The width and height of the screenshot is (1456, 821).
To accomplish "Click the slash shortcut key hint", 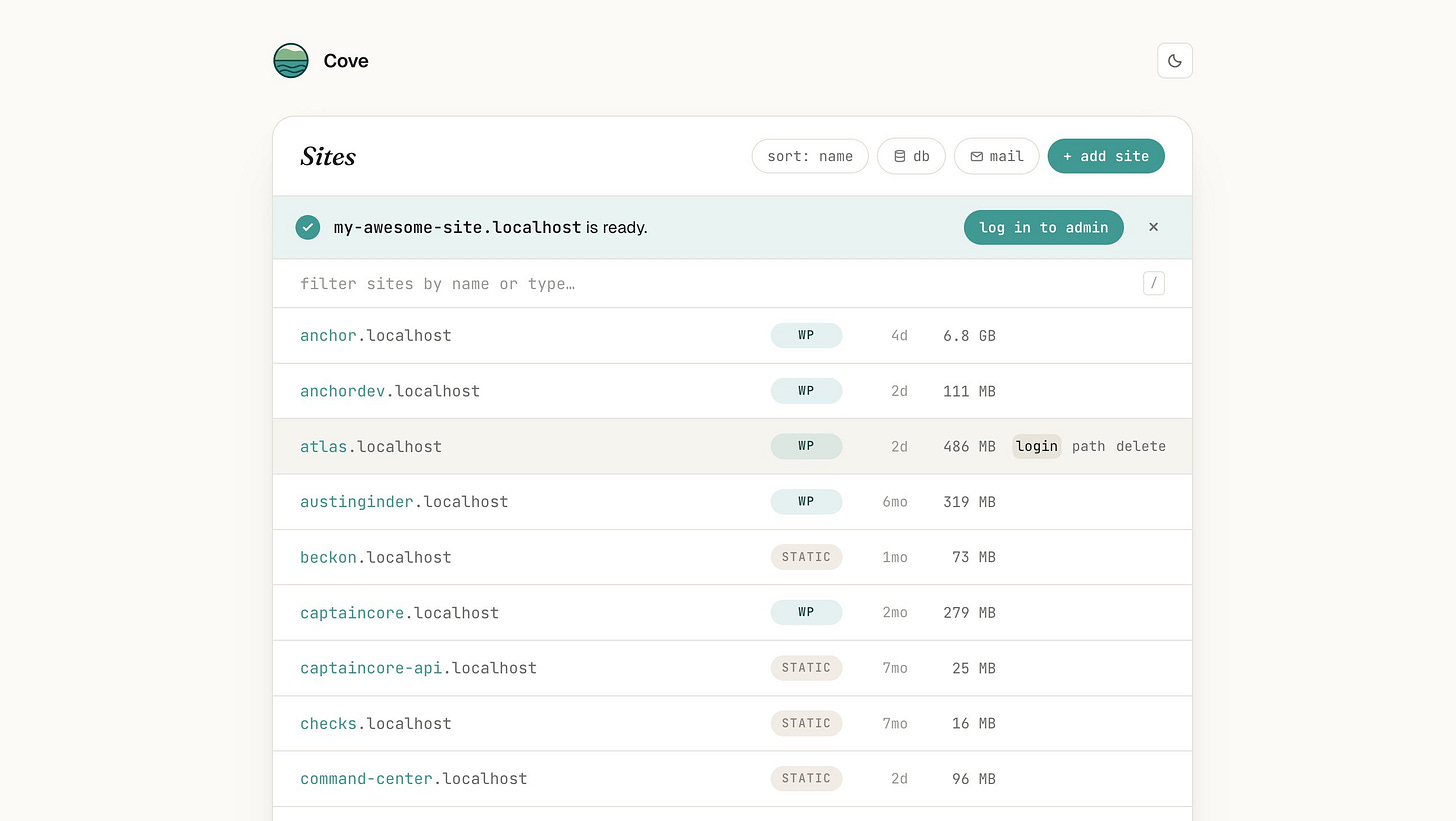I will pyautogui.click(x=1154, y=284).
